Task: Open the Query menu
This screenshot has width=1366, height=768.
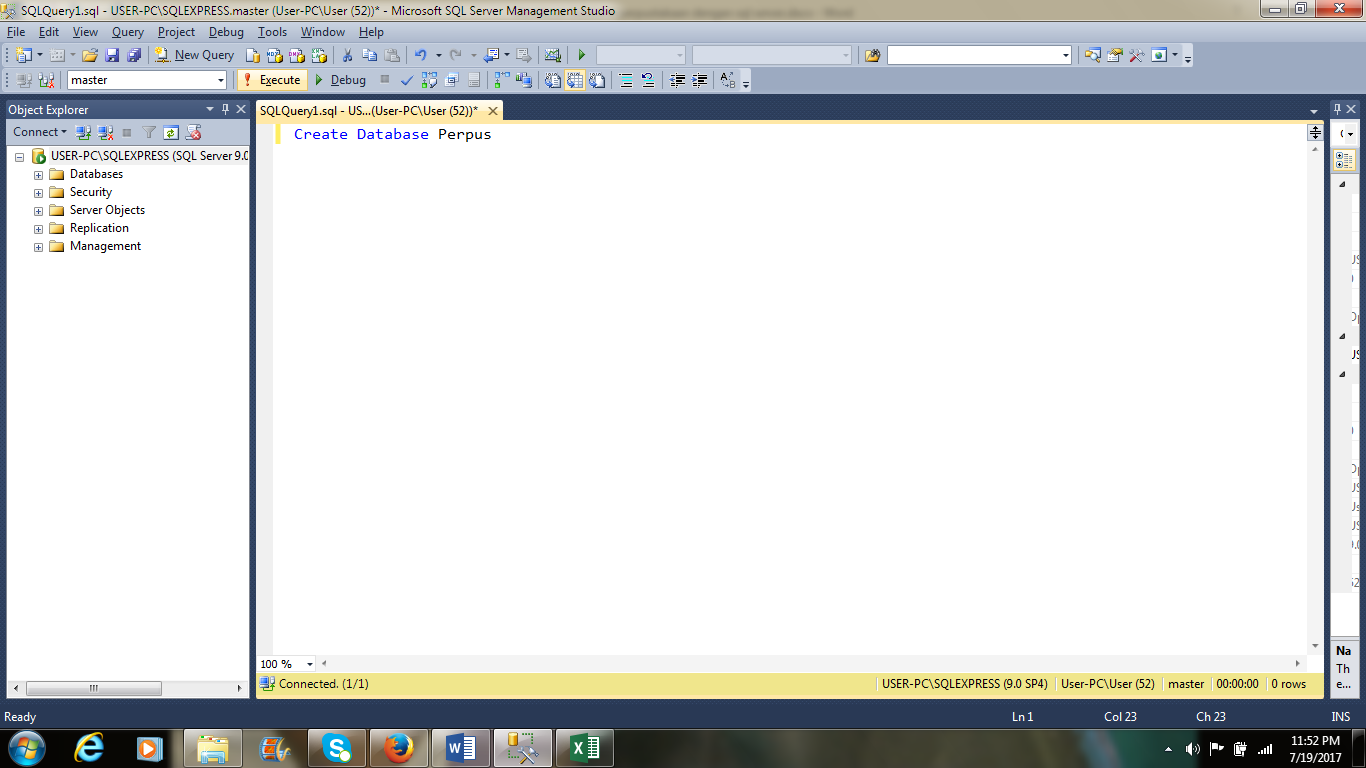Action: tap(127, 32)
